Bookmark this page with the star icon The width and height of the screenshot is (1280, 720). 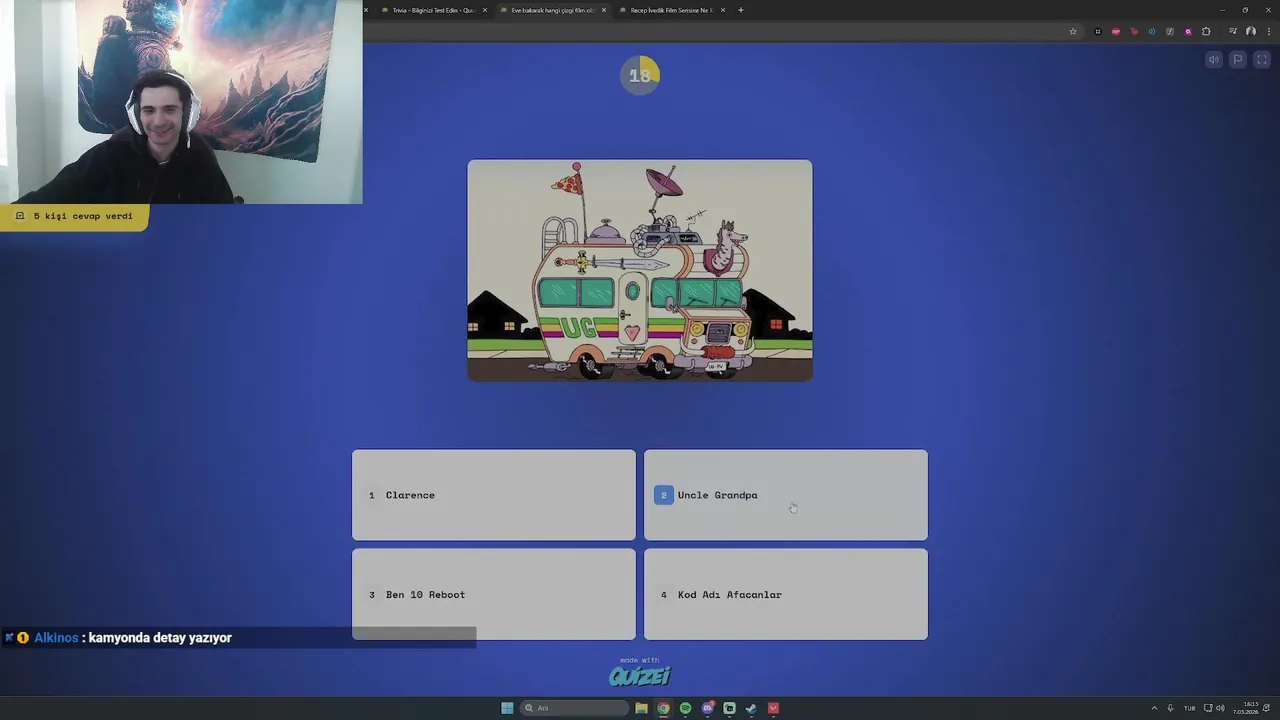click(x=1073, y=32)
